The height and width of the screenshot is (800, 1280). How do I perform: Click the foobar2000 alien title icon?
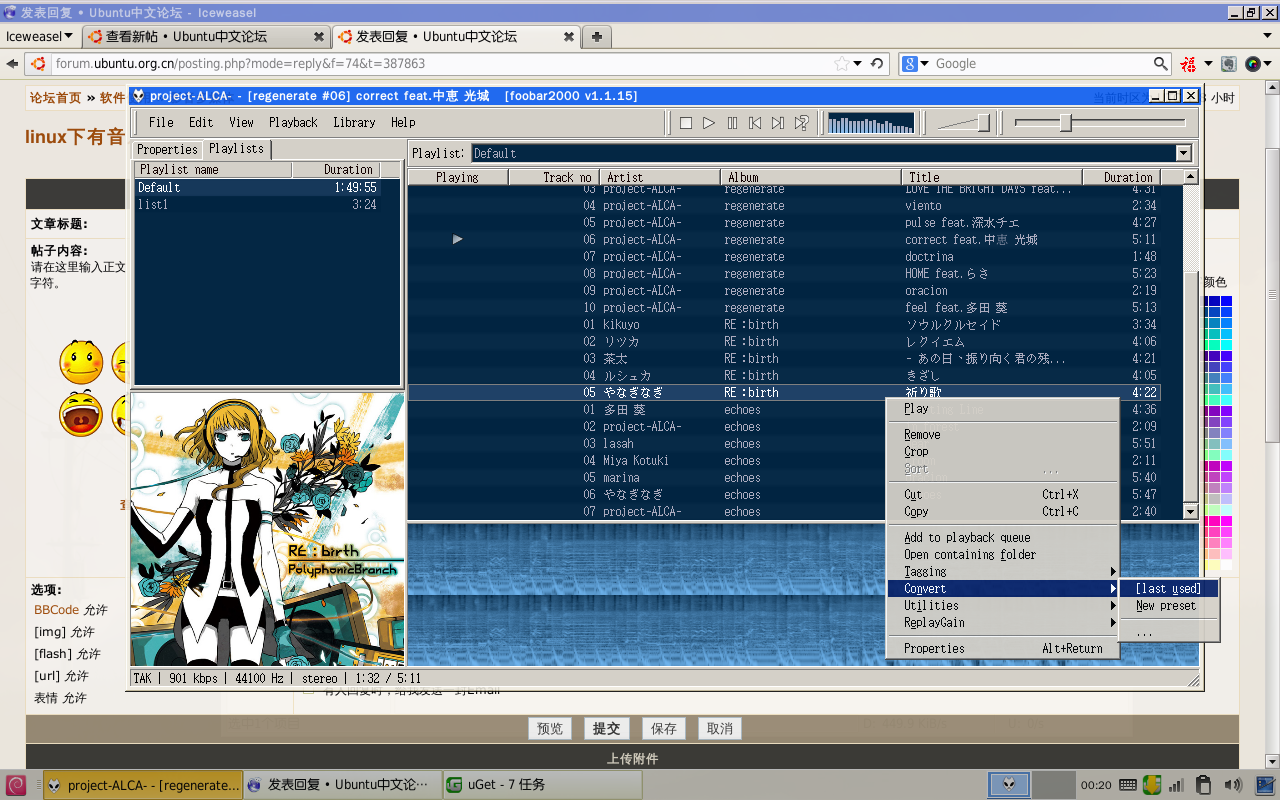tap(139, 96)
